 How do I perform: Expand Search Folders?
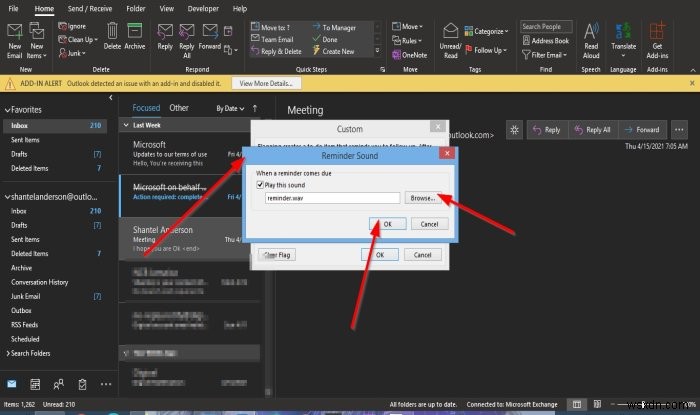click(8, 353)
